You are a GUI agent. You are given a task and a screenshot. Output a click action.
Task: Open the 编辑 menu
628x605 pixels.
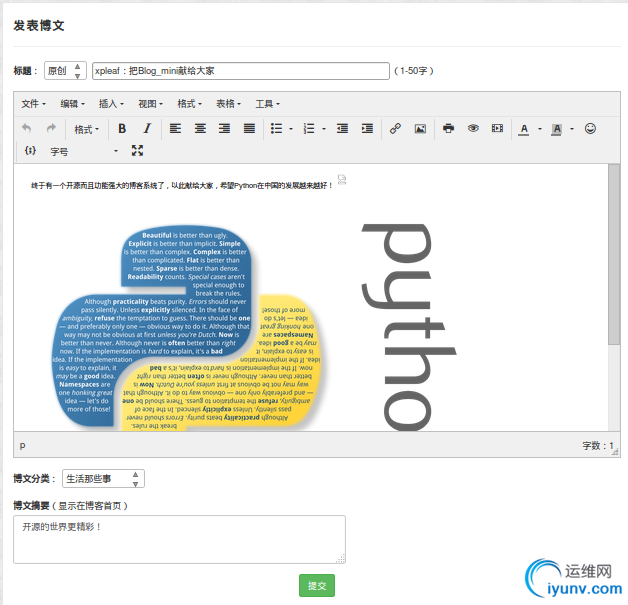coord(72,104)
